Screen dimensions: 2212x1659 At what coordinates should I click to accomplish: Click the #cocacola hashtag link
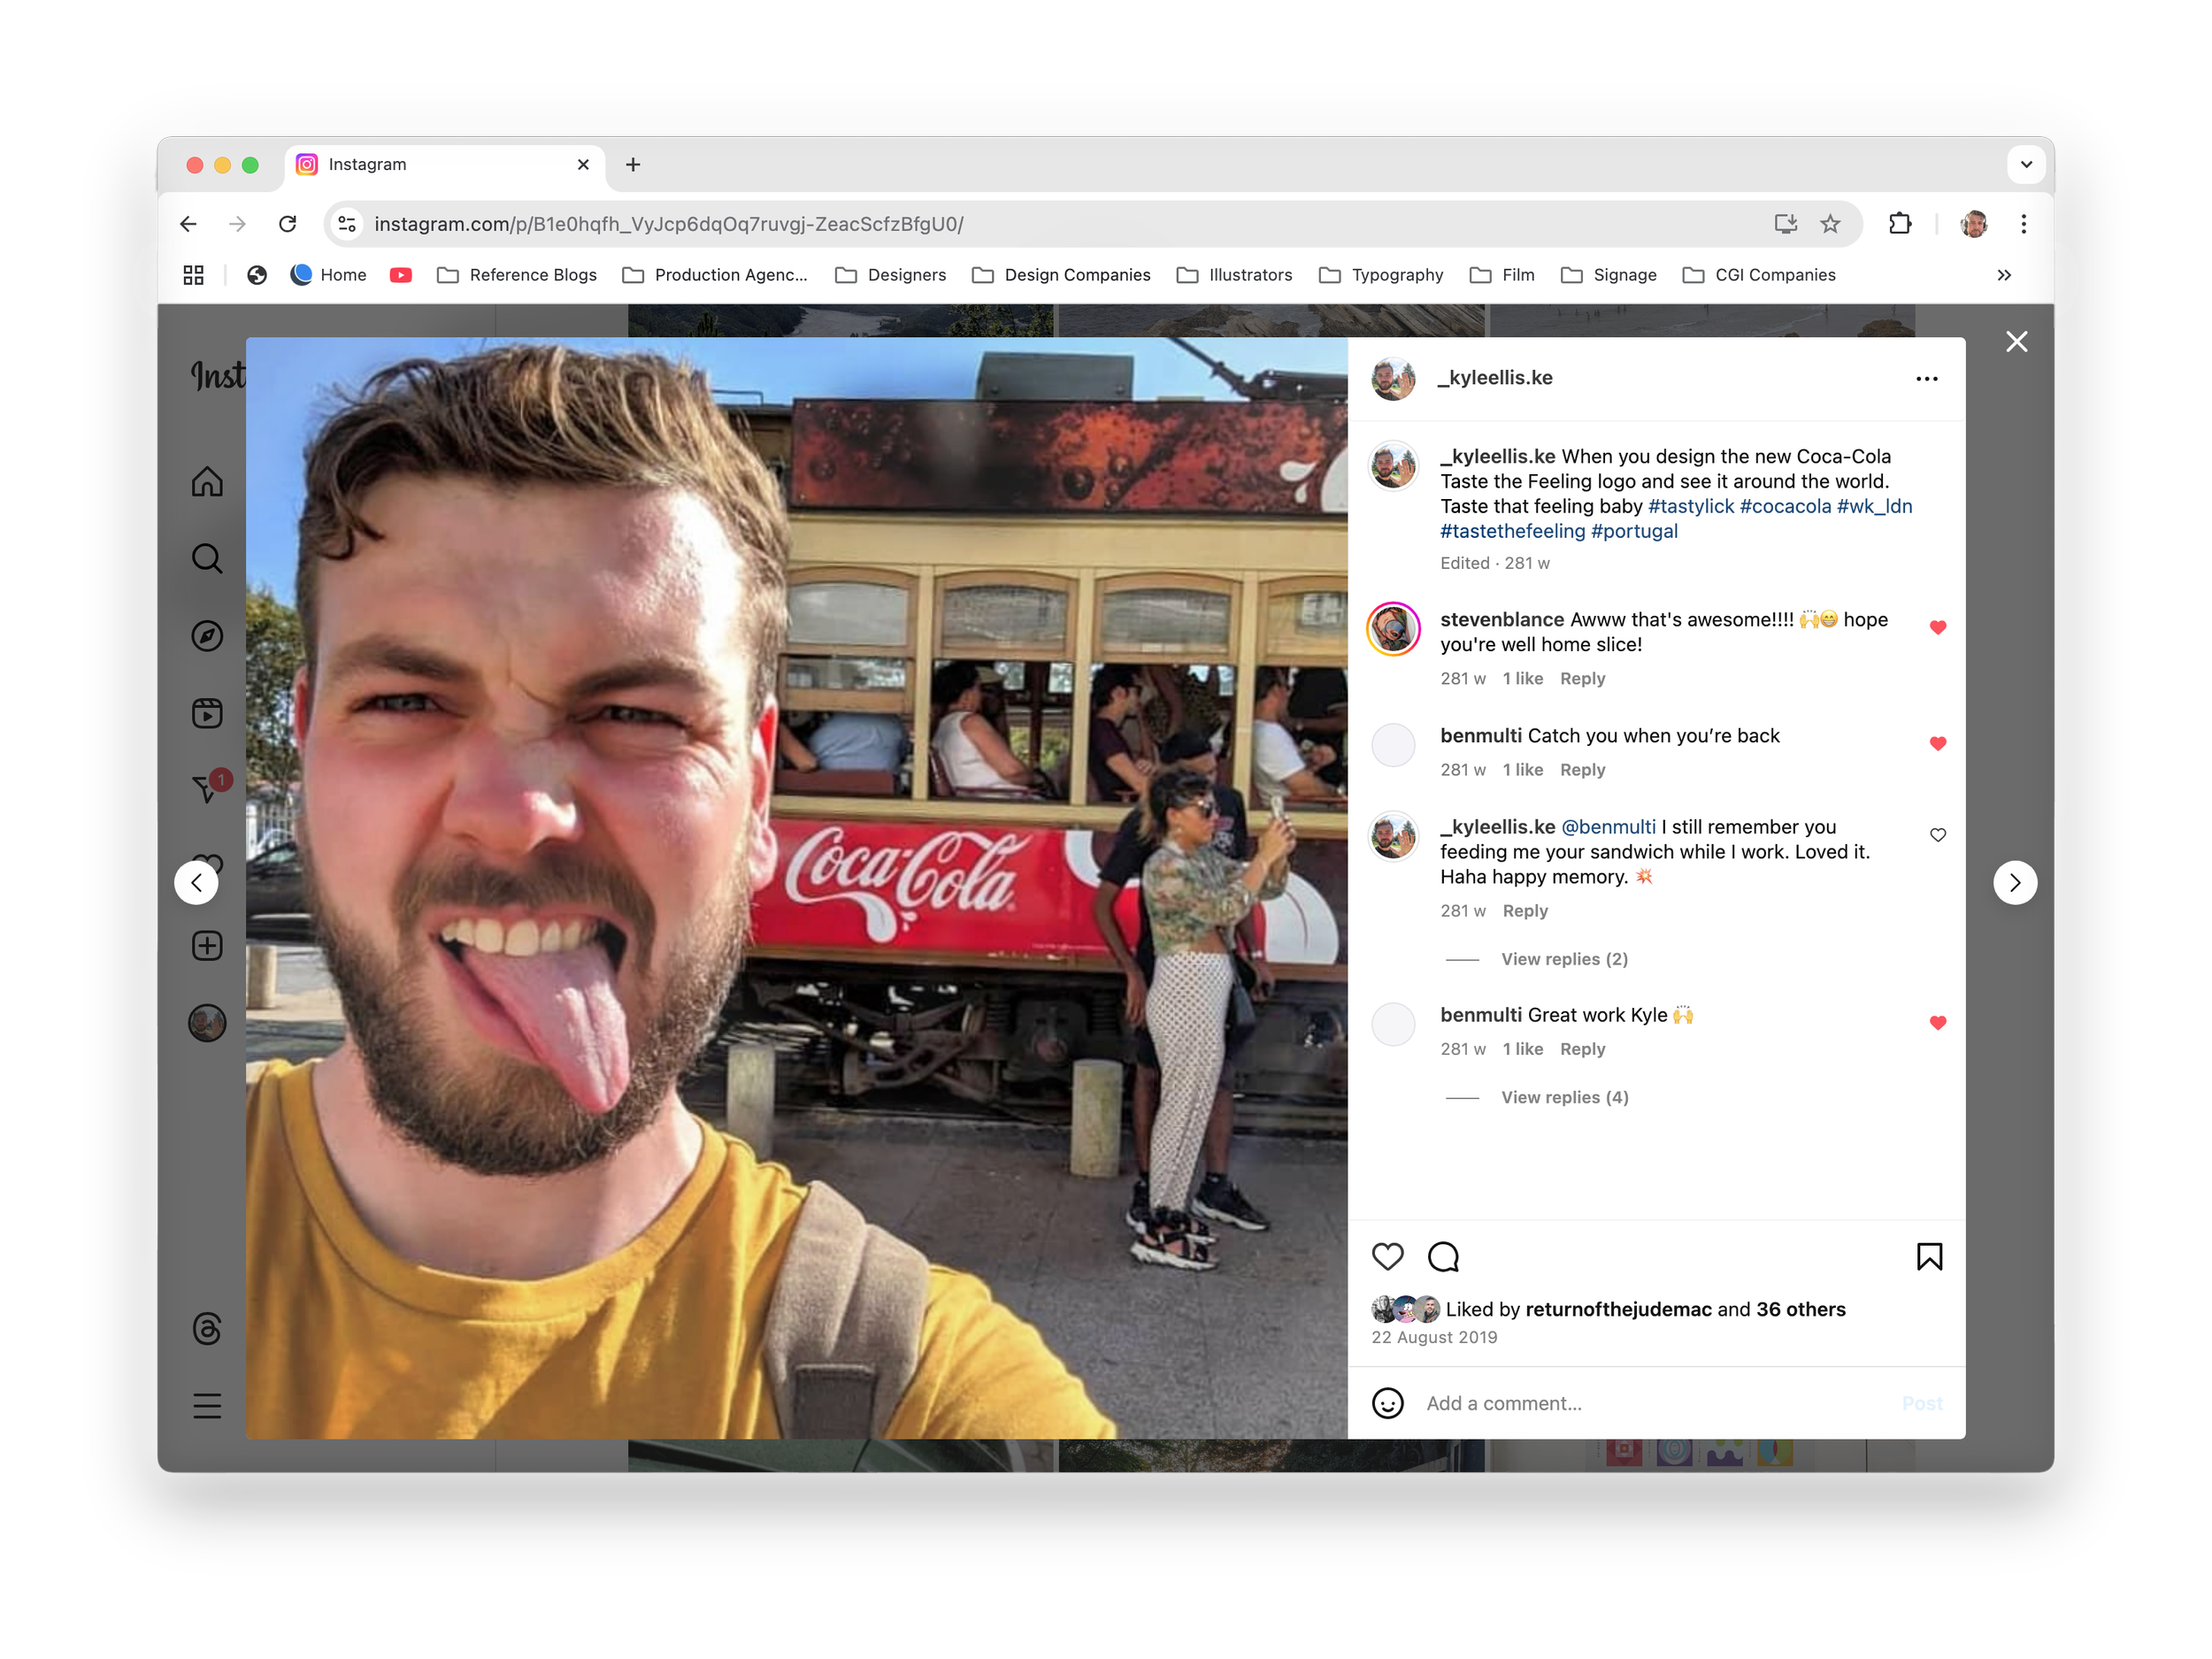(1785, 506)
